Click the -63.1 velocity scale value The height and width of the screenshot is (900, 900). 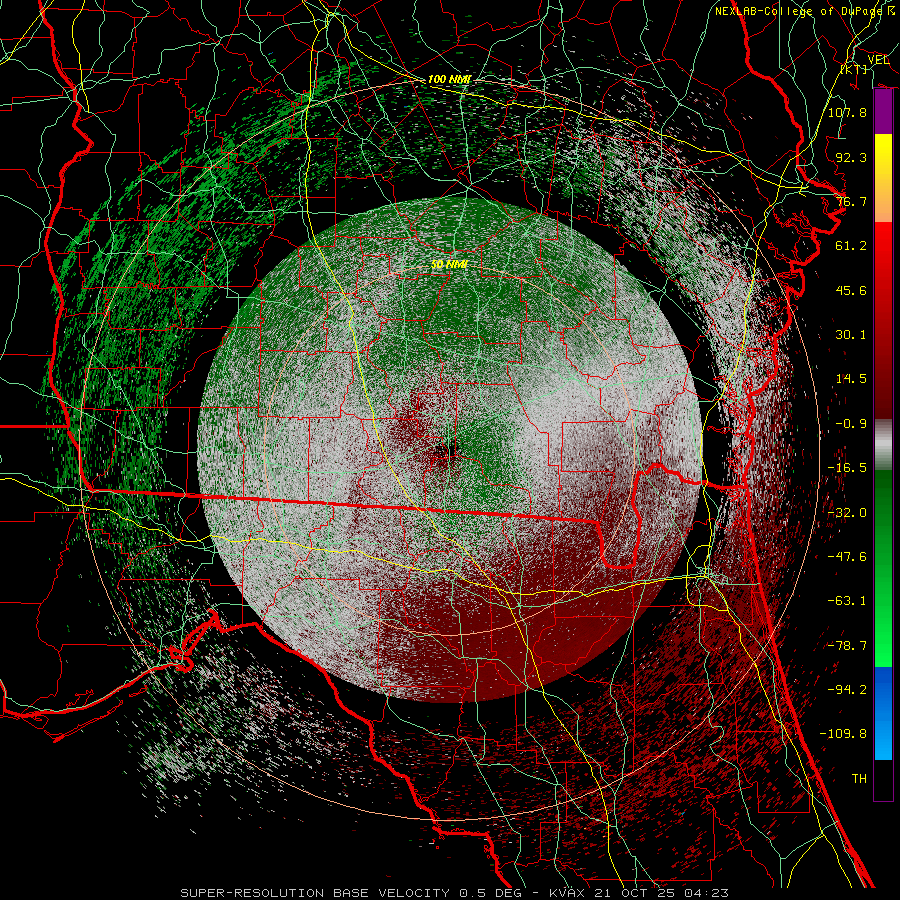point(847,601)
